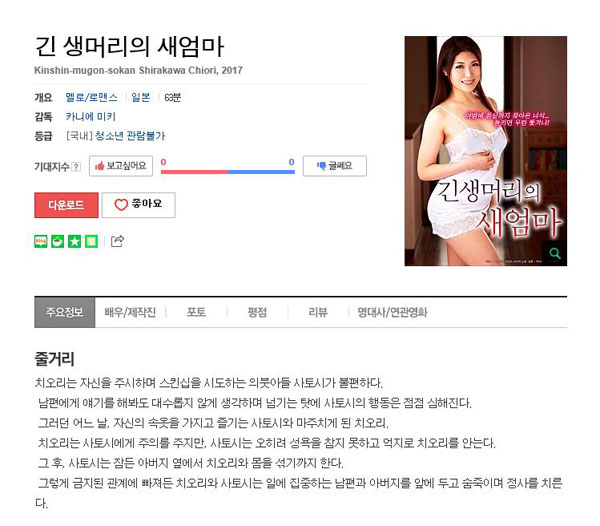Image resolution: width=600 pixels, height=526 pixels.
Task: Open the 평점 tab
Action: point(257,312)
